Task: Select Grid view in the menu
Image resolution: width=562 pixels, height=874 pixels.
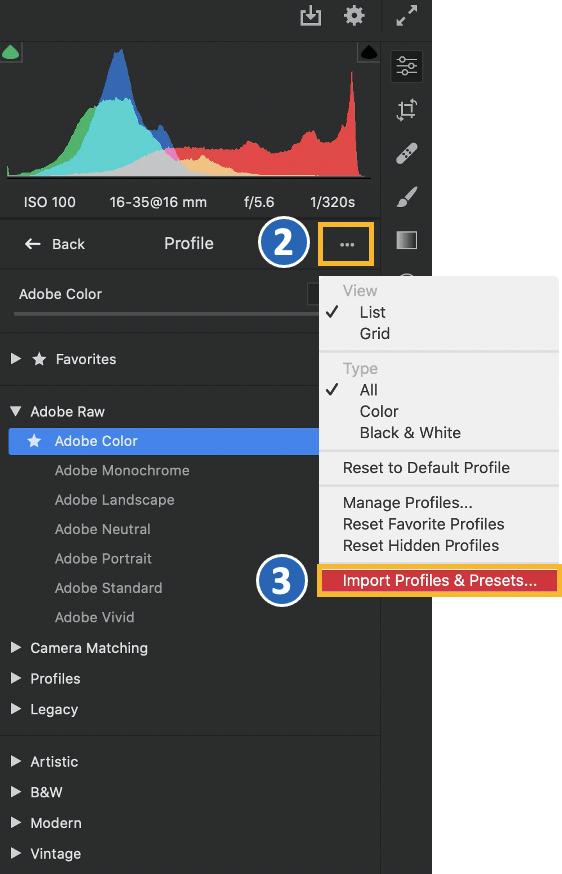Action: click(x=375, y=334)
